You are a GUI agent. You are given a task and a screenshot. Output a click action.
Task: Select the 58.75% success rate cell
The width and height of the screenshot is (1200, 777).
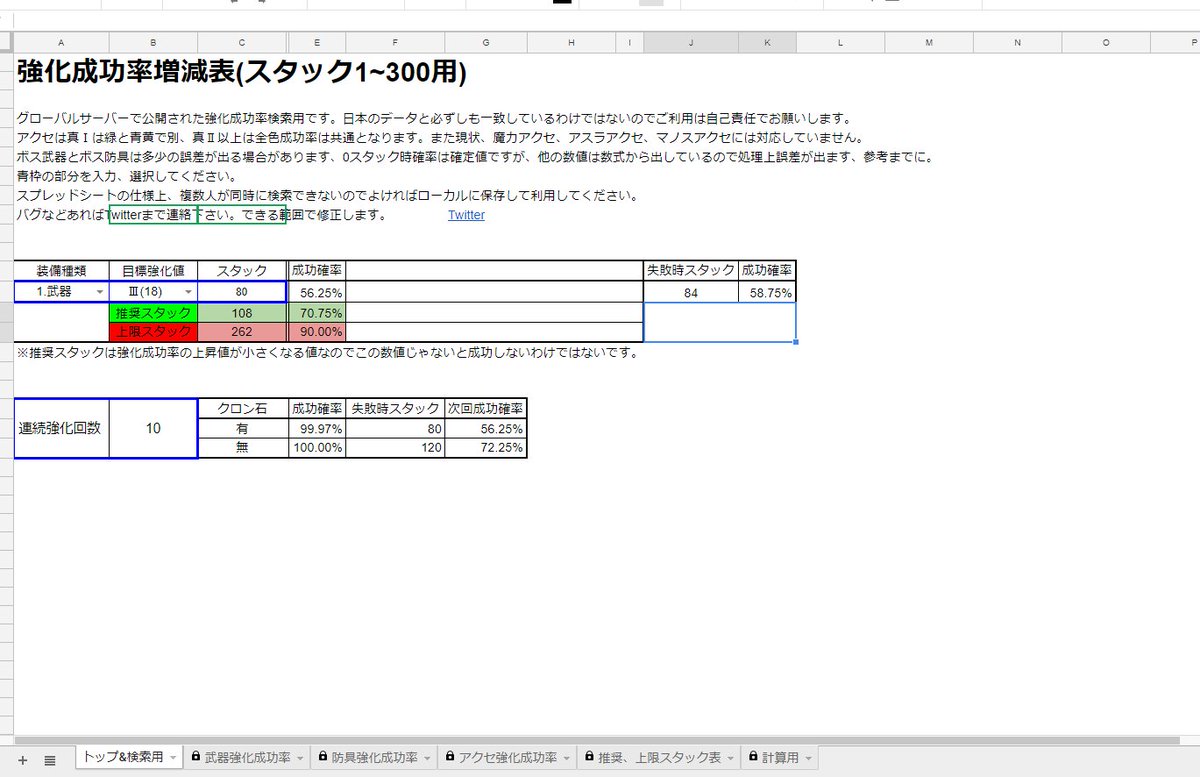767,292
